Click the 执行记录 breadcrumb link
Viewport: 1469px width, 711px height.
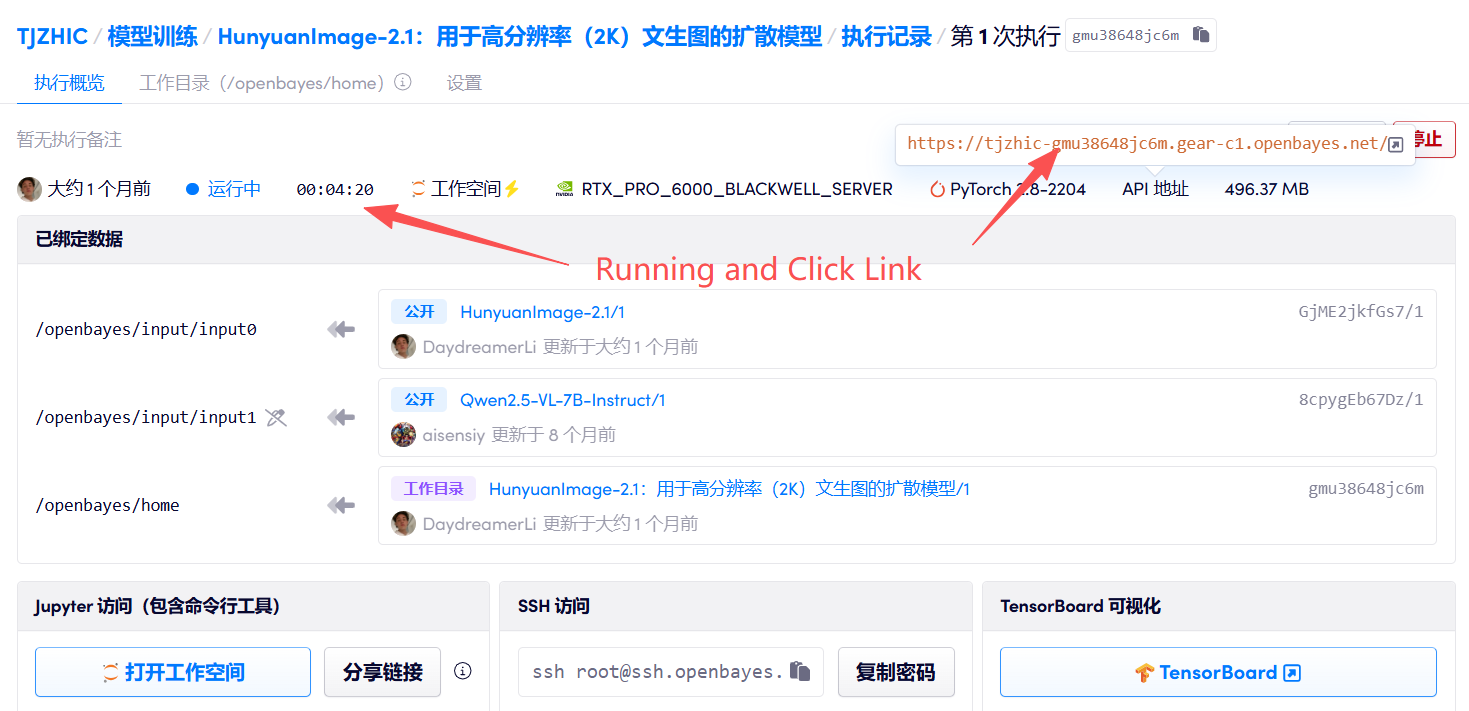(886, 37)
